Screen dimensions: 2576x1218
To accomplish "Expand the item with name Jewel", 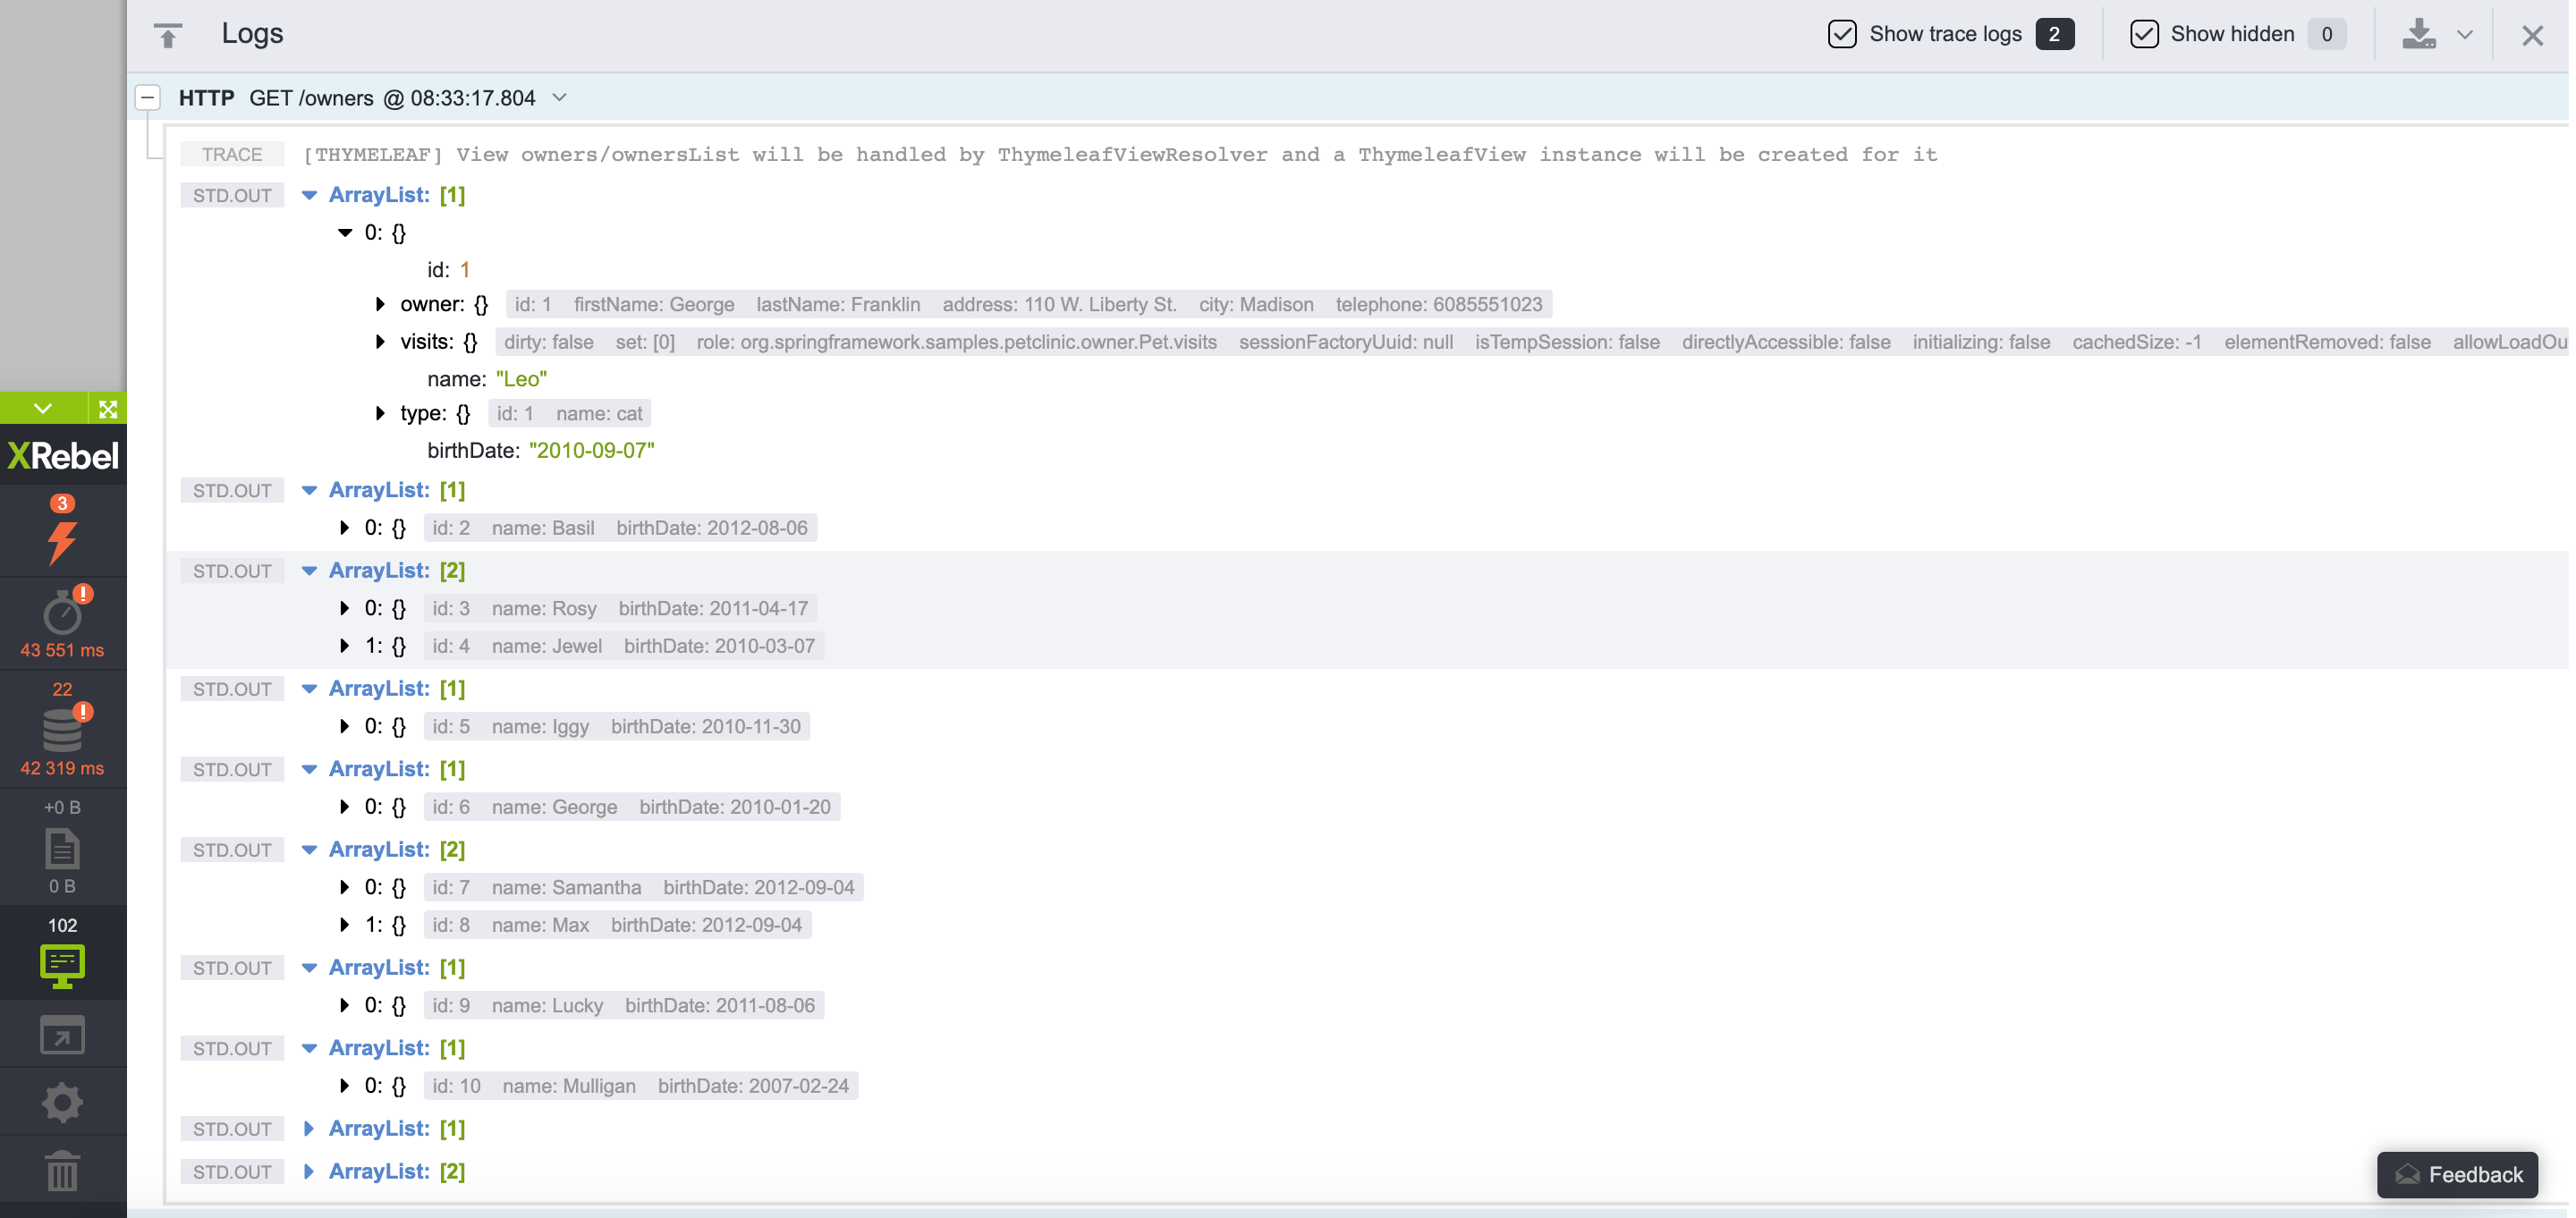I will (345, 646).
